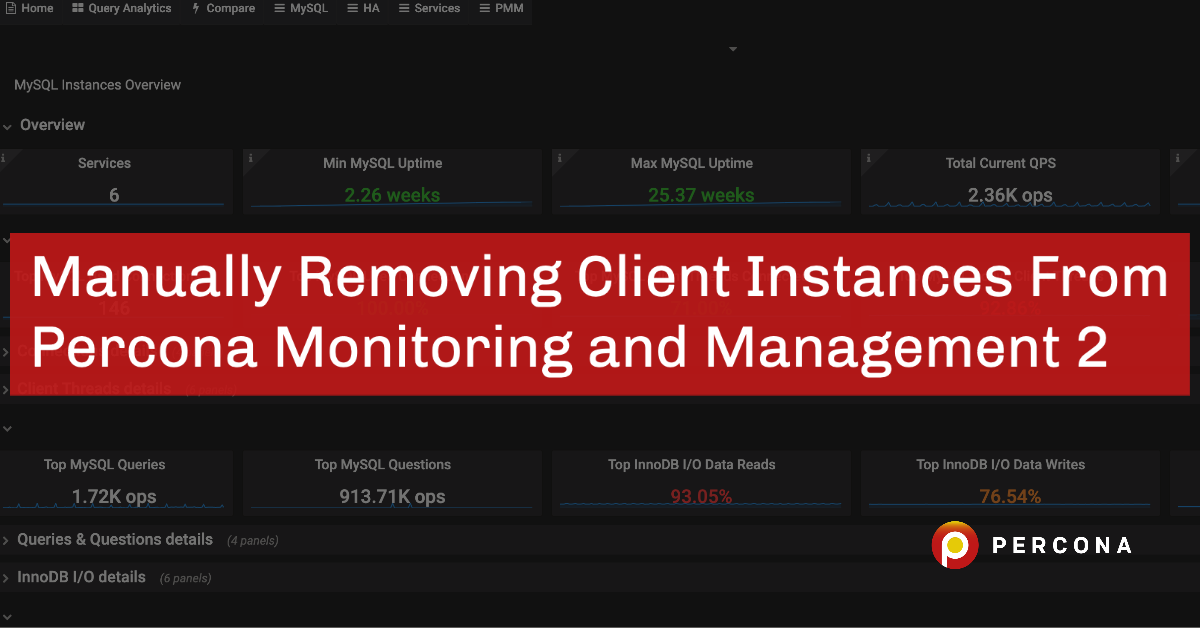Click the small dropdown caret below the navigation bar
The width and height of the screenshot is (1200, 628).
733,49
